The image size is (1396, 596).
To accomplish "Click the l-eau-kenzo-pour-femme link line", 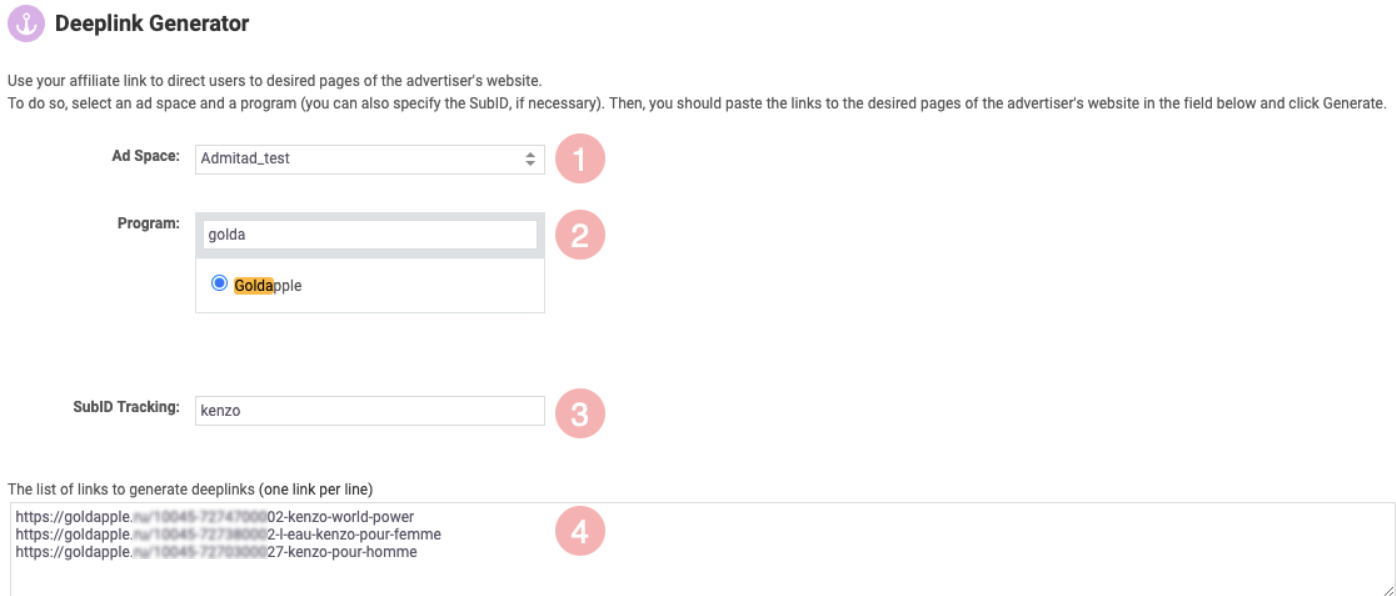I will click(228, 534).
